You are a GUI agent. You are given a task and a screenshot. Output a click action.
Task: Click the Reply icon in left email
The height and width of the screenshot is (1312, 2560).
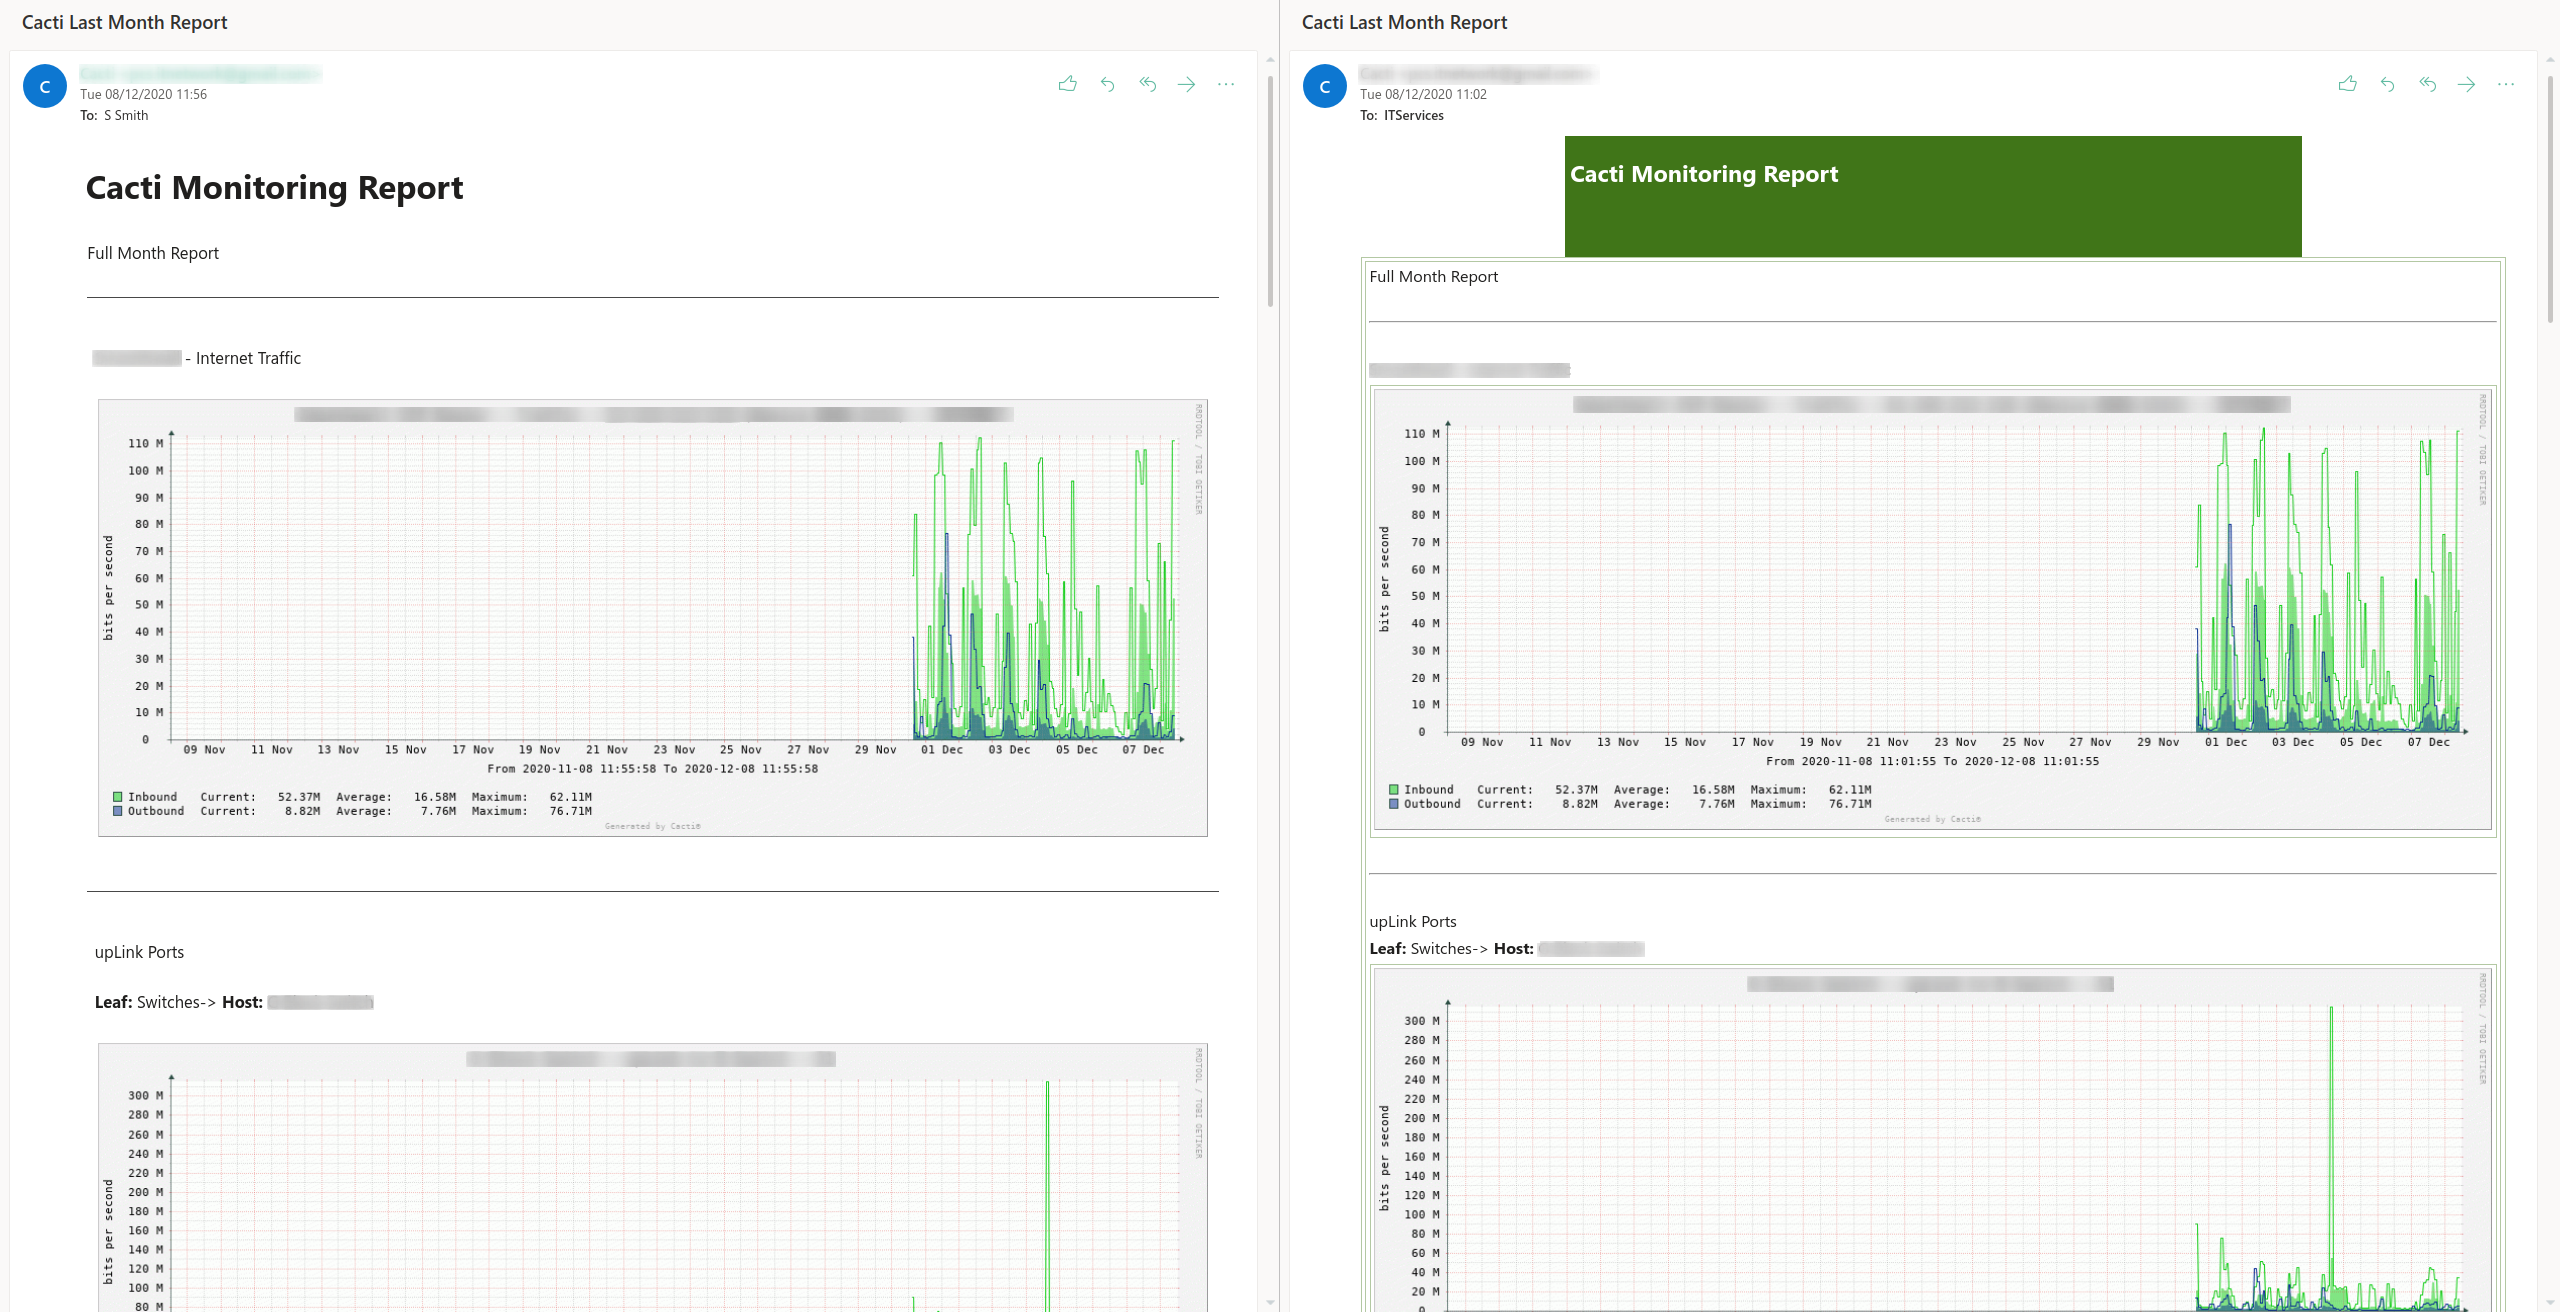pos(1107,84)
